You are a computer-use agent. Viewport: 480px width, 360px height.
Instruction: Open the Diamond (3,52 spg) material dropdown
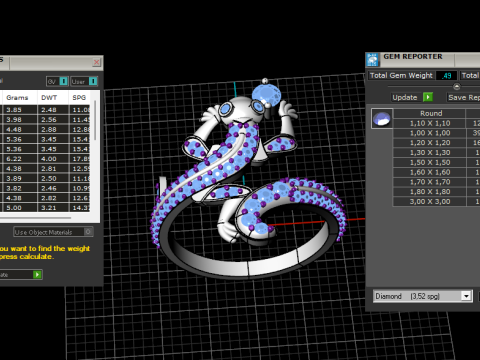pyautogui.click(x=466, y=296)
